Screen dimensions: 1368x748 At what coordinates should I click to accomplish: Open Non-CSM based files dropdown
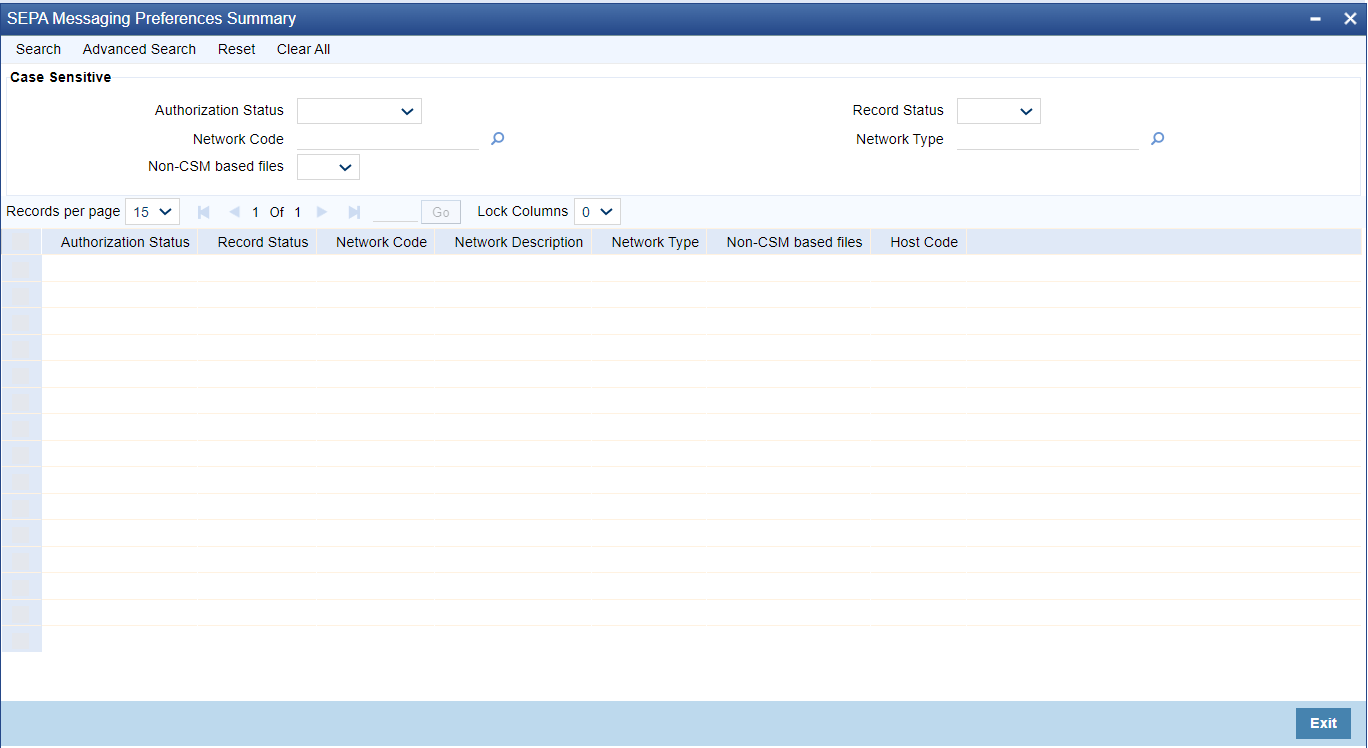(328, 167)
